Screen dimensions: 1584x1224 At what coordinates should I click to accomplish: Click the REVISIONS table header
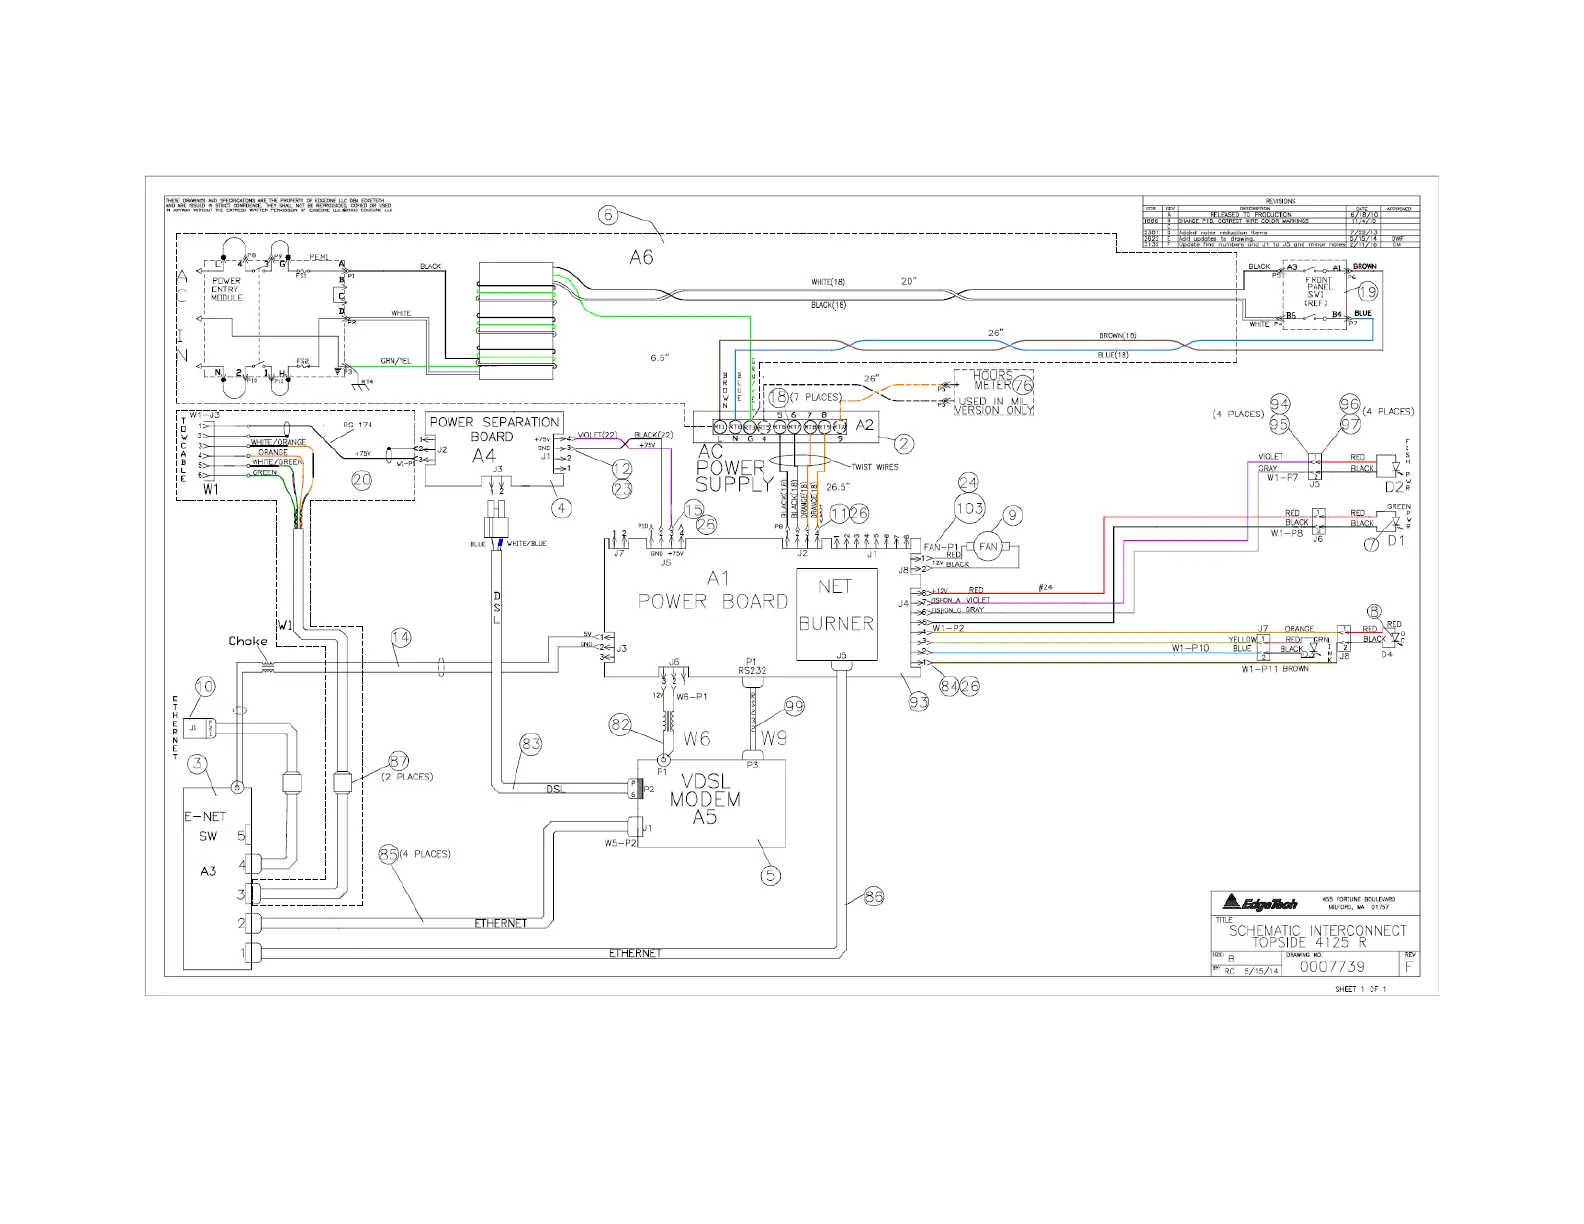point(1280,201)
